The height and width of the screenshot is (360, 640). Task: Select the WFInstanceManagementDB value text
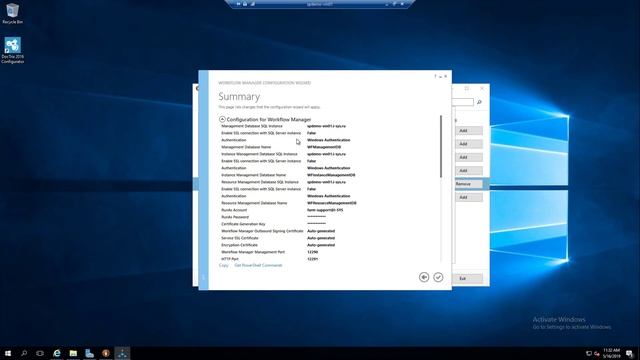click(331, 175)
